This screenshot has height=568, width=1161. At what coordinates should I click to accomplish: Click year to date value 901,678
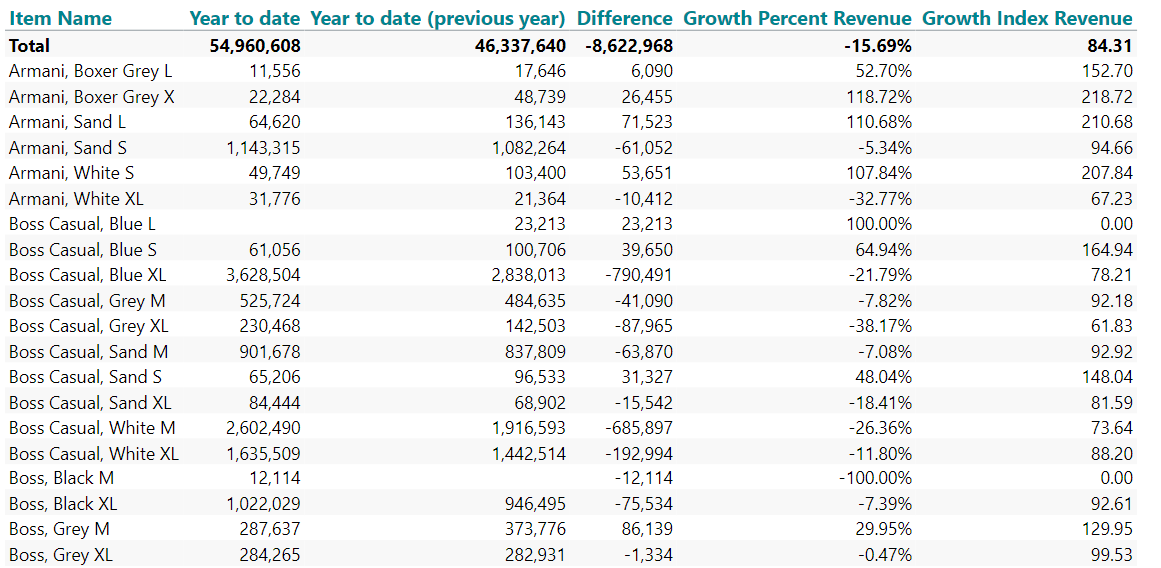272,351
